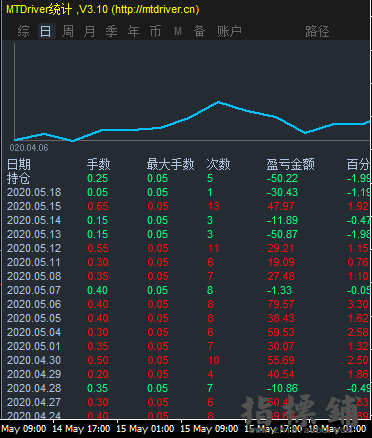Open the 备 notes tab
The height and width of the screenshot is (438, 372).
(199, 31)
